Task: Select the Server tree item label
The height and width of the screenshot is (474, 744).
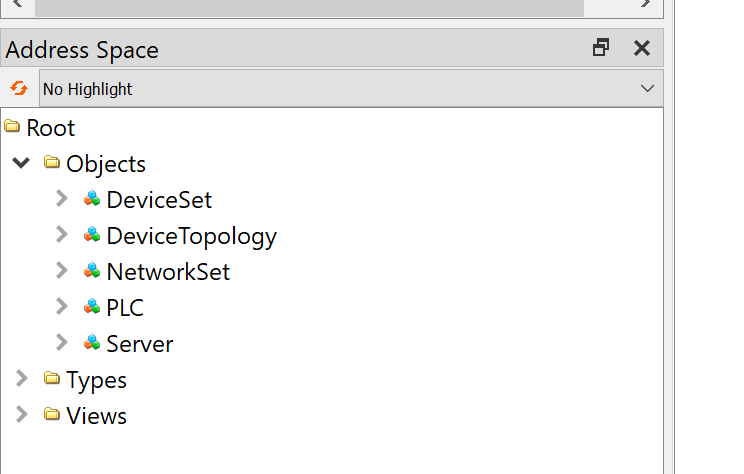Action: pos(140,344)
